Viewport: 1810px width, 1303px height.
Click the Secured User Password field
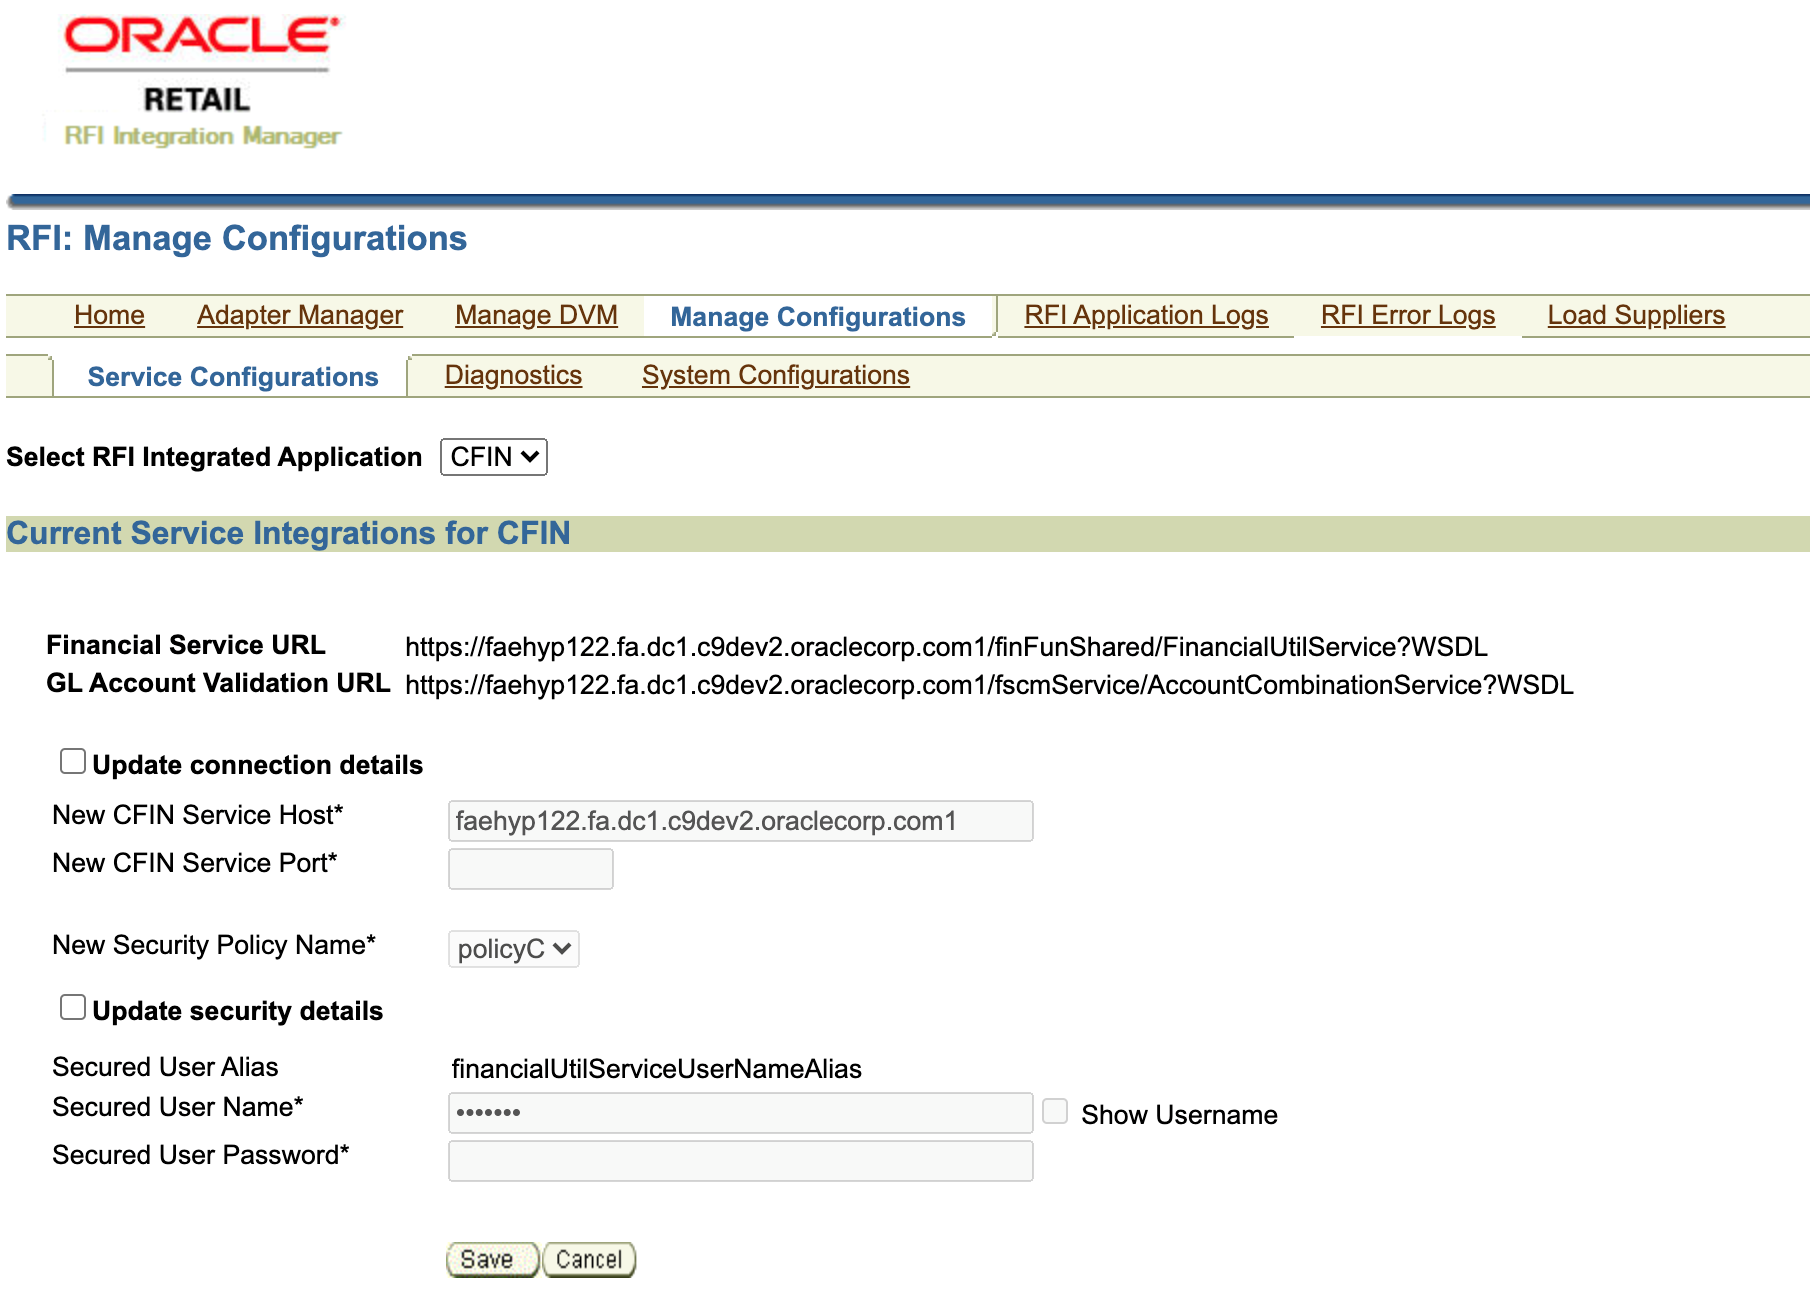click(741, 1161)
